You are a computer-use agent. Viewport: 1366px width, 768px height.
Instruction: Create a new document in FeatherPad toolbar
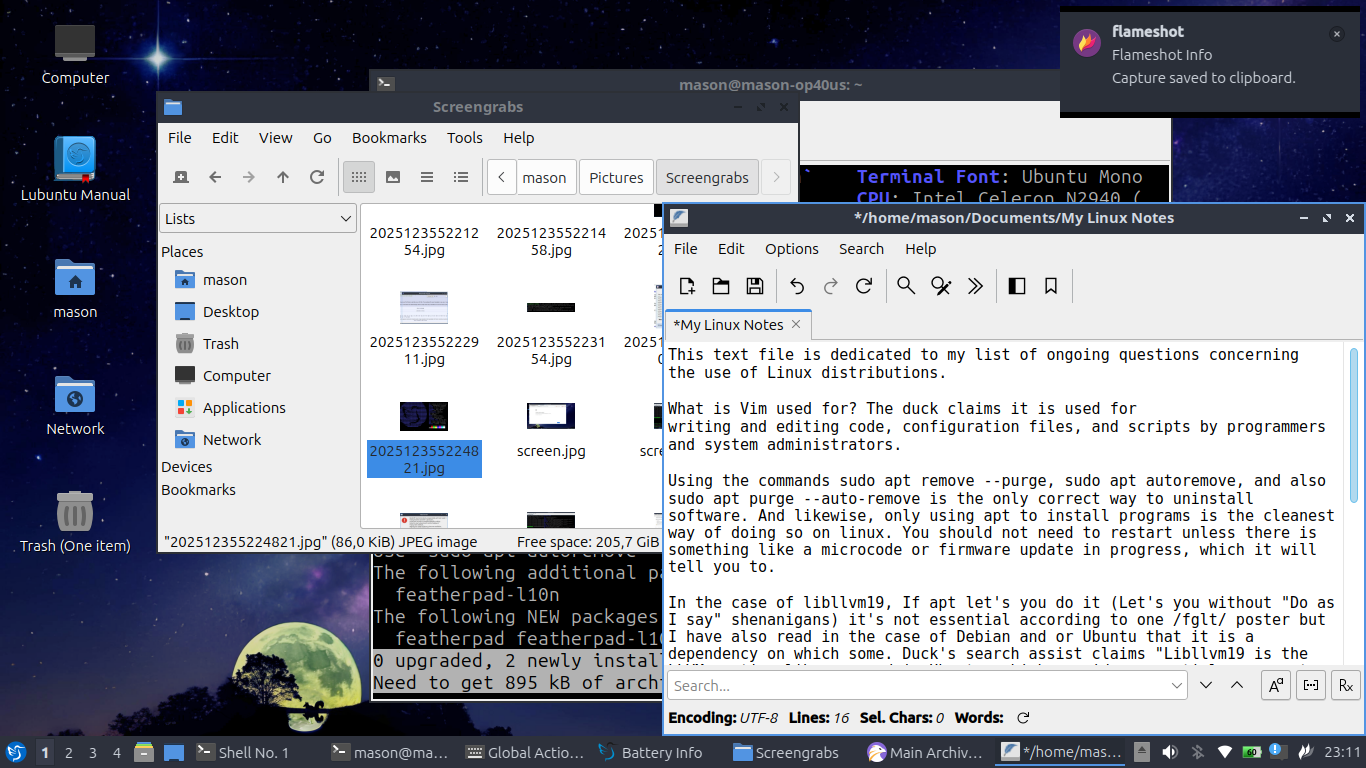click(x=687, y=286)
